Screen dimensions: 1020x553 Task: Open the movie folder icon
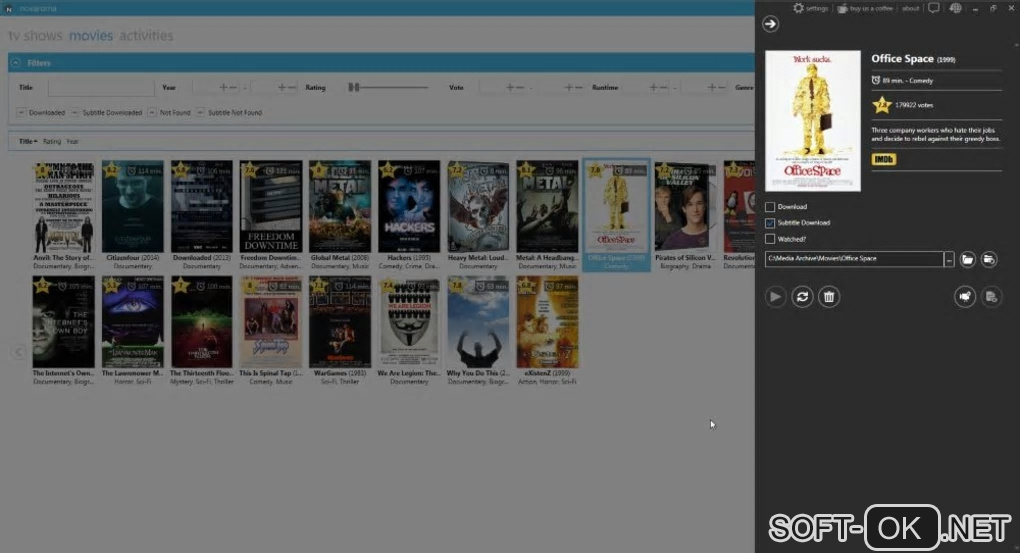(967, 259)
